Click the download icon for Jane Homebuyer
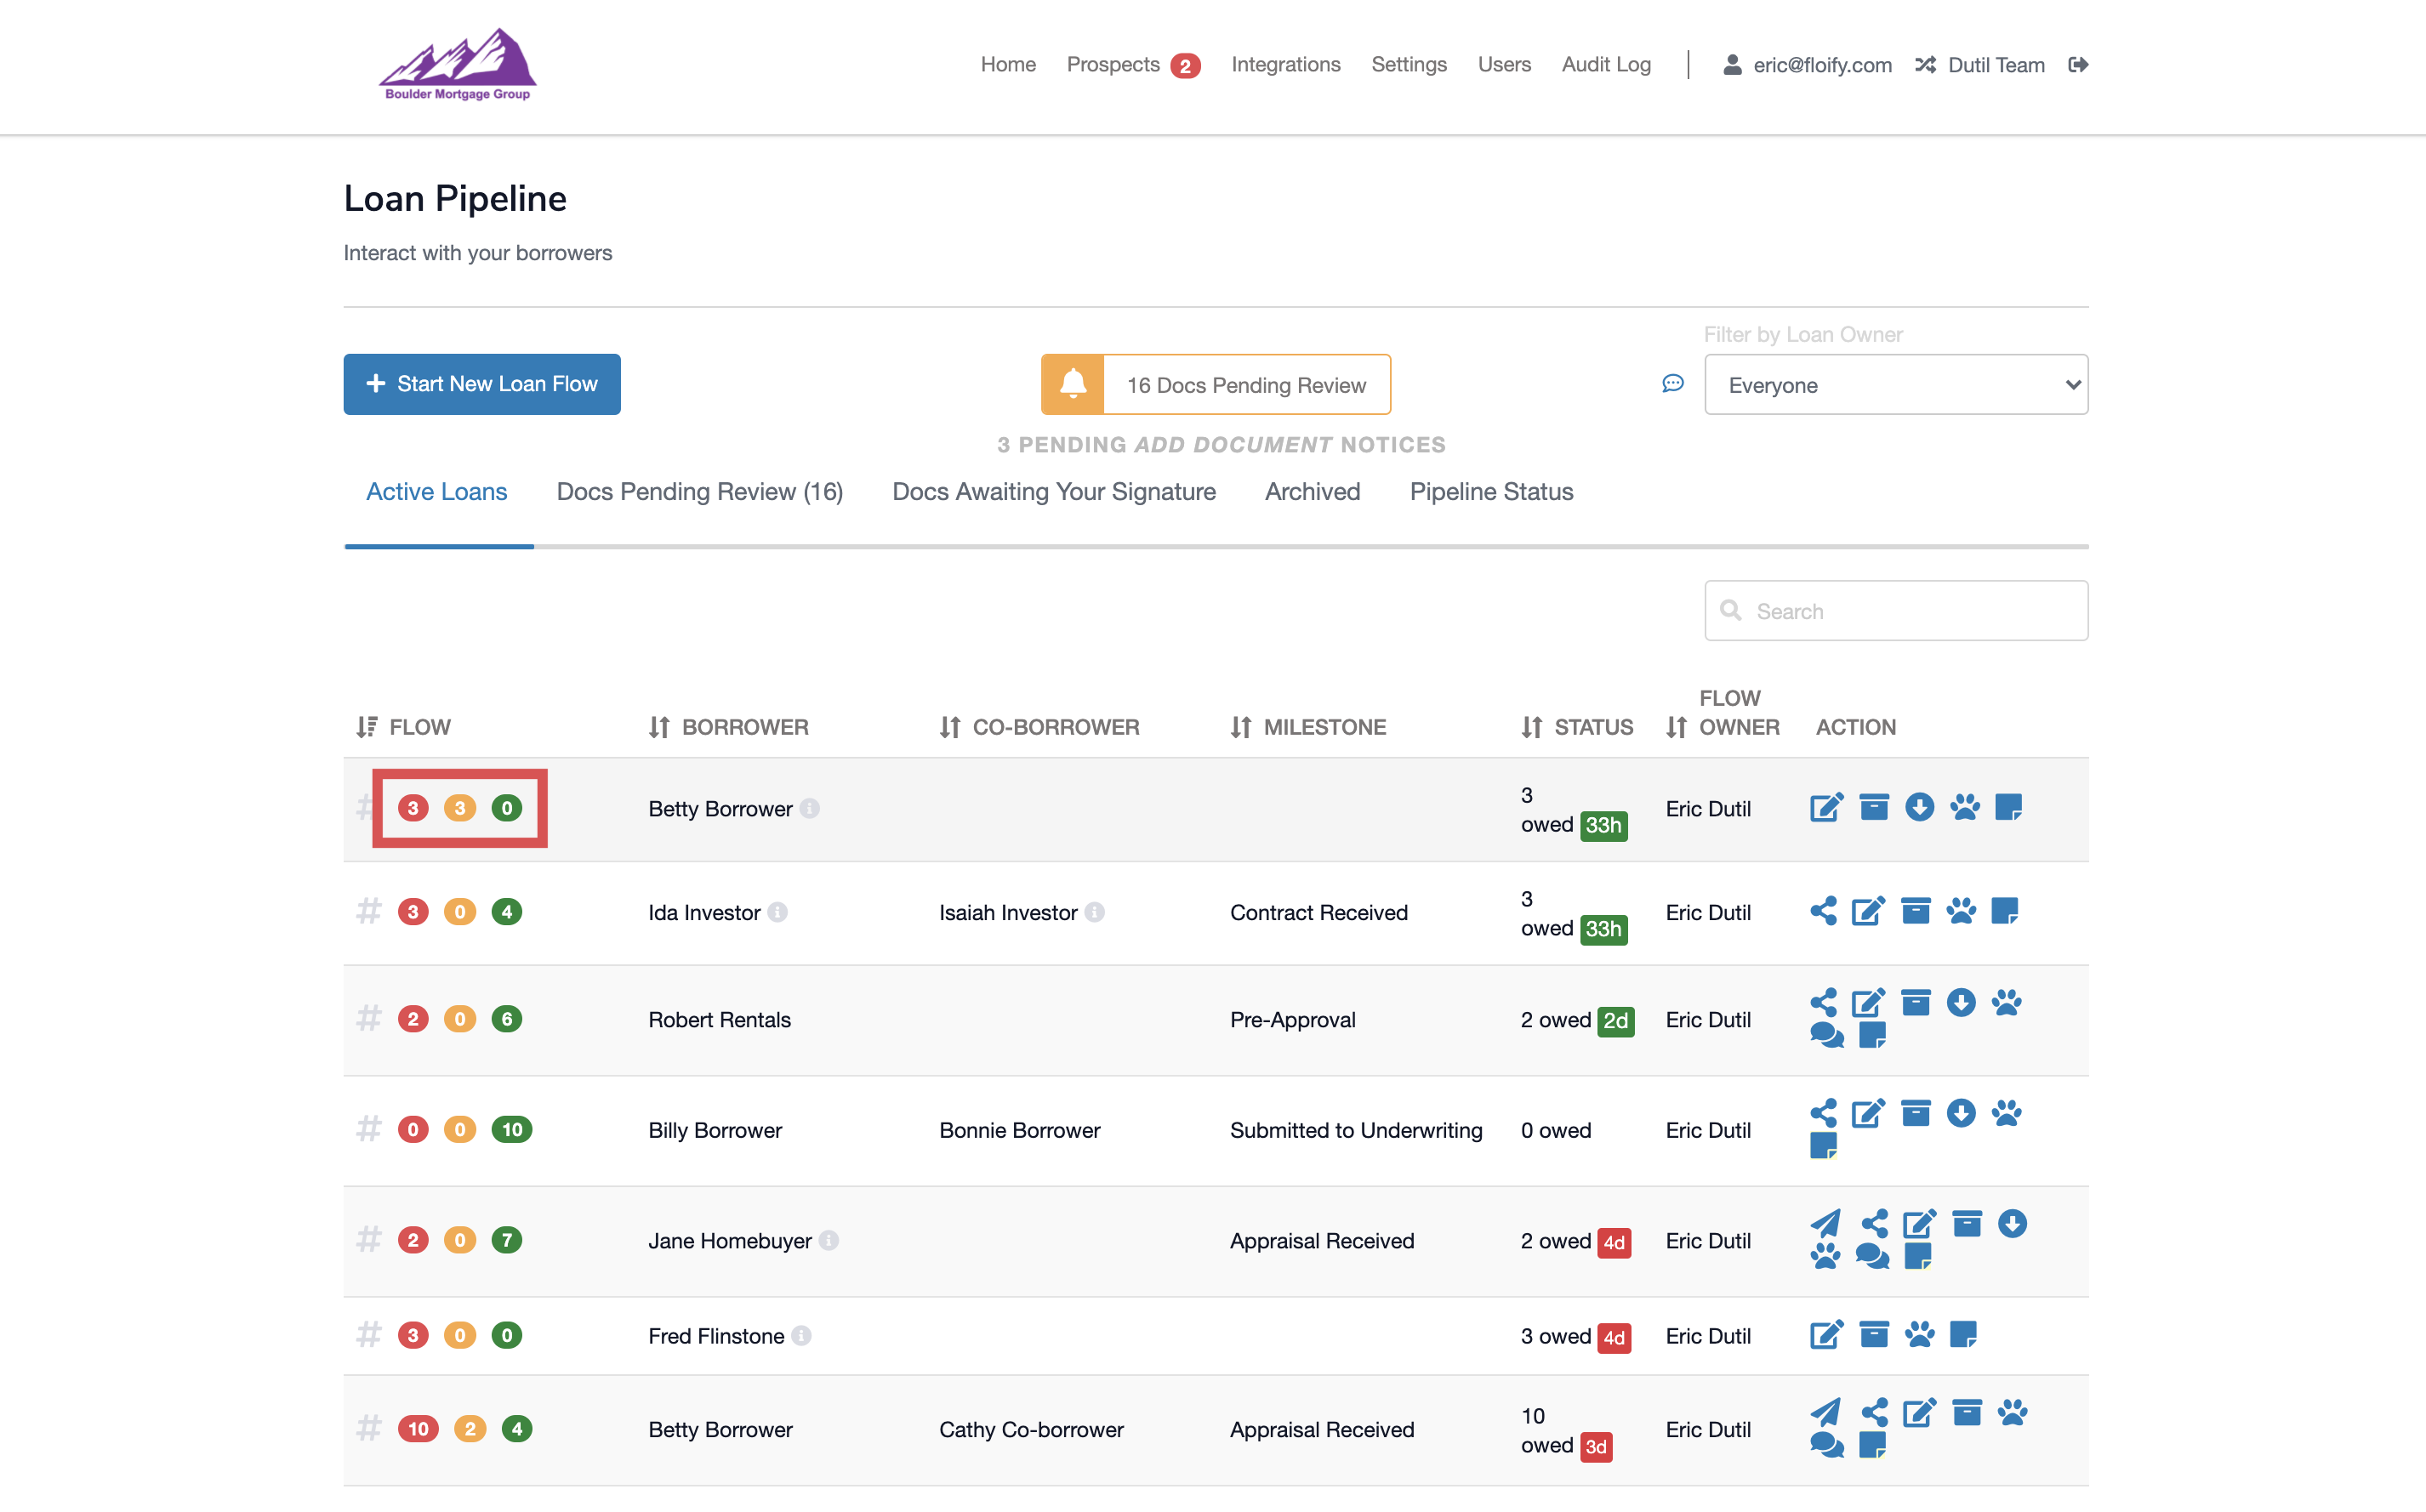The image size is (2426, 1512). [x=2012, y=1223]
